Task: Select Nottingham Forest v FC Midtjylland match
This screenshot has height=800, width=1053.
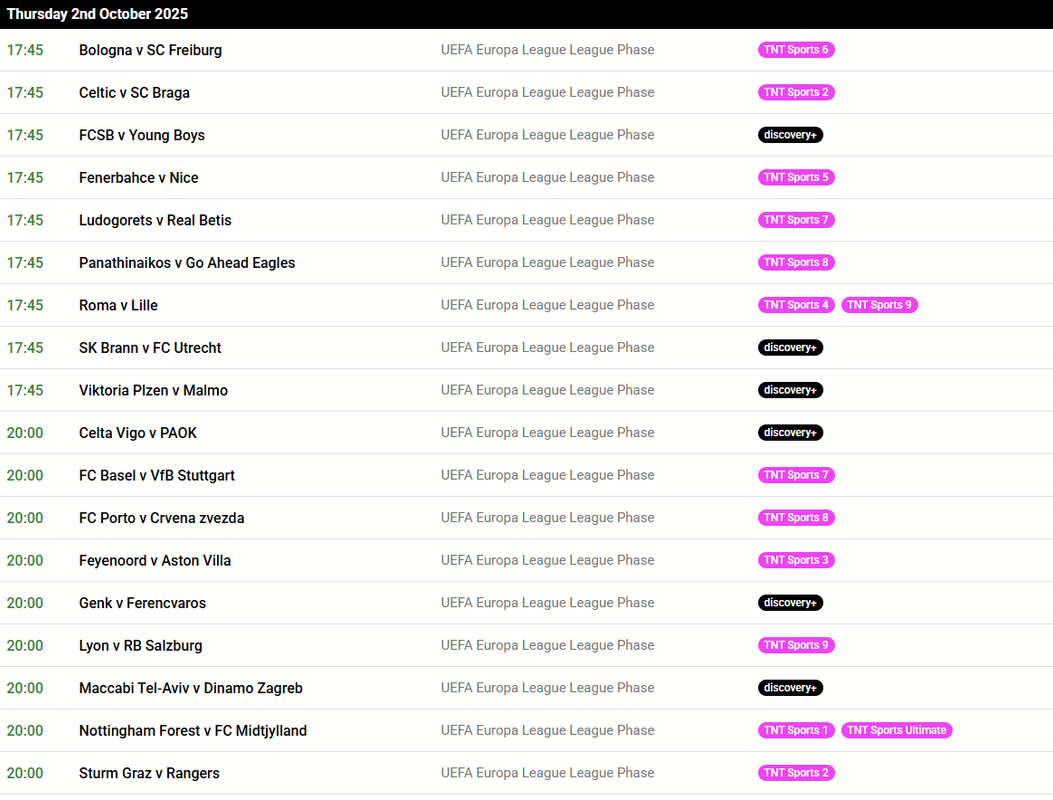Action: click(193, 731)
